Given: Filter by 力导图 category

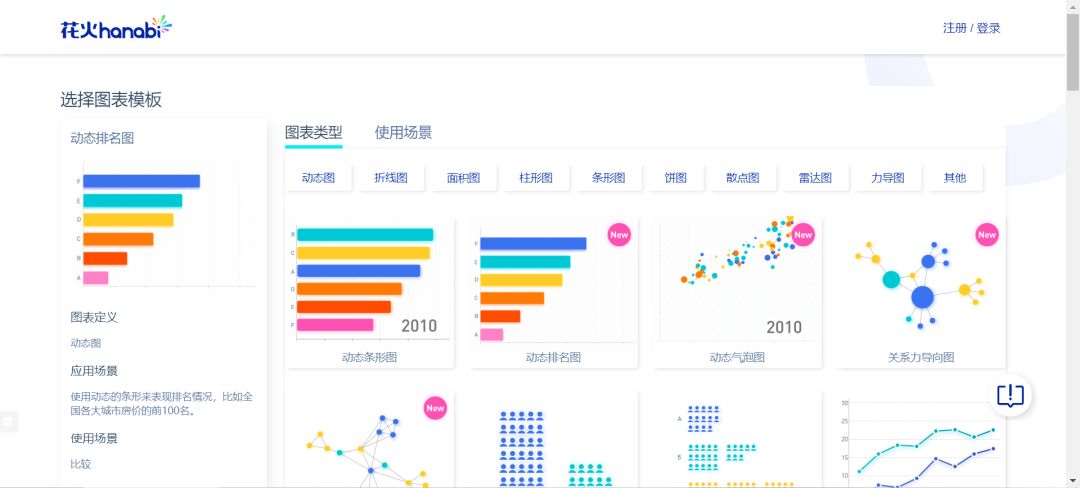Looking at the screenshot, I should [887, 178].
